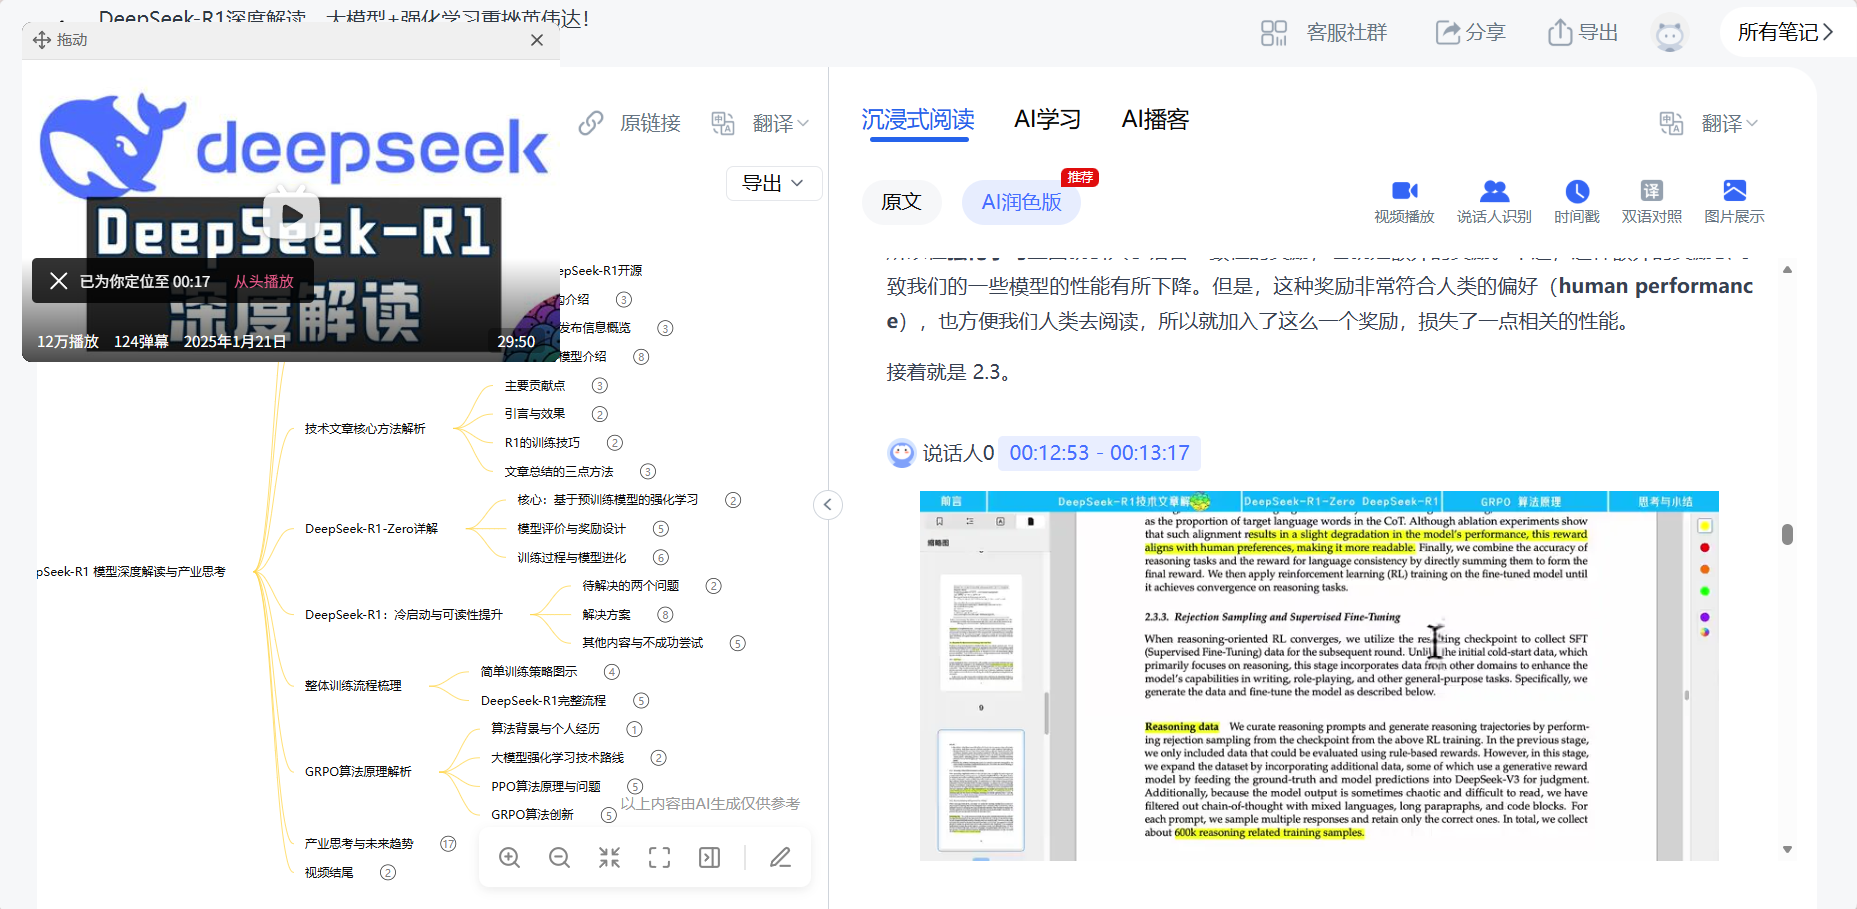Select node 算法背景与个人经历
The width and height of the screenshot is (1857, 909).
(x=546, y=729)
